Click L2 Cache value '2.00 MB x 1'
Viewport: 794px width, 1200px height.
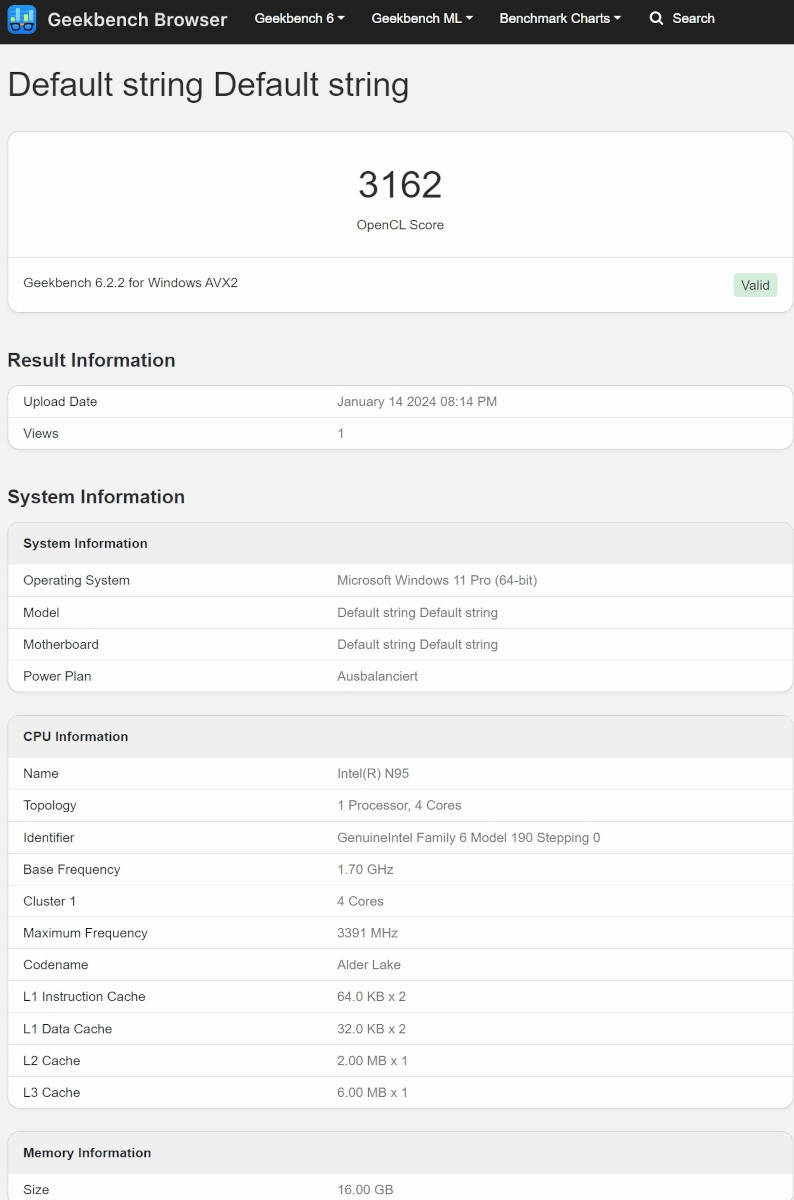coord(372,1061)
